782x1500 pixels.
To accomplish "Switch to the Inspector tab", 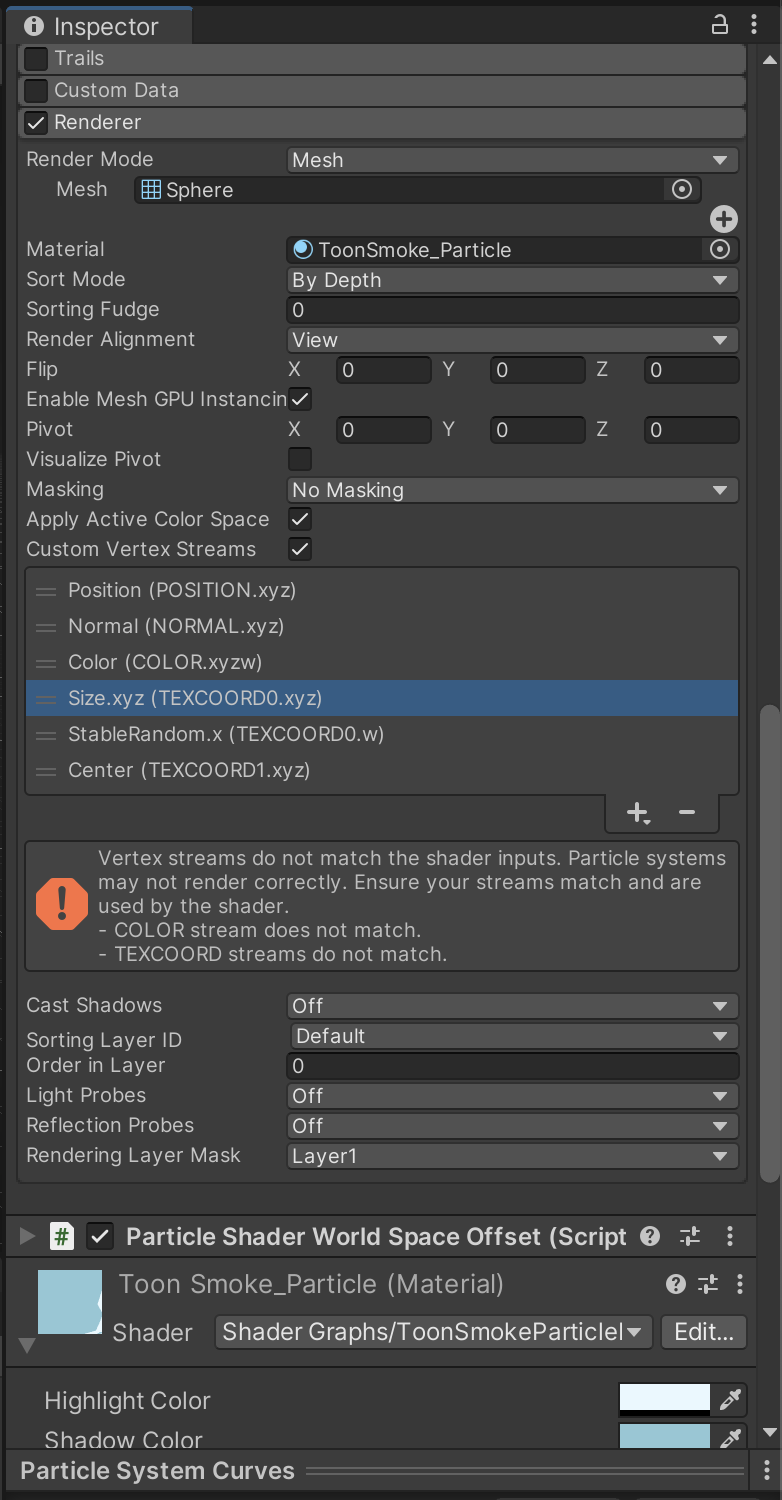I will [x=100, y=26].
